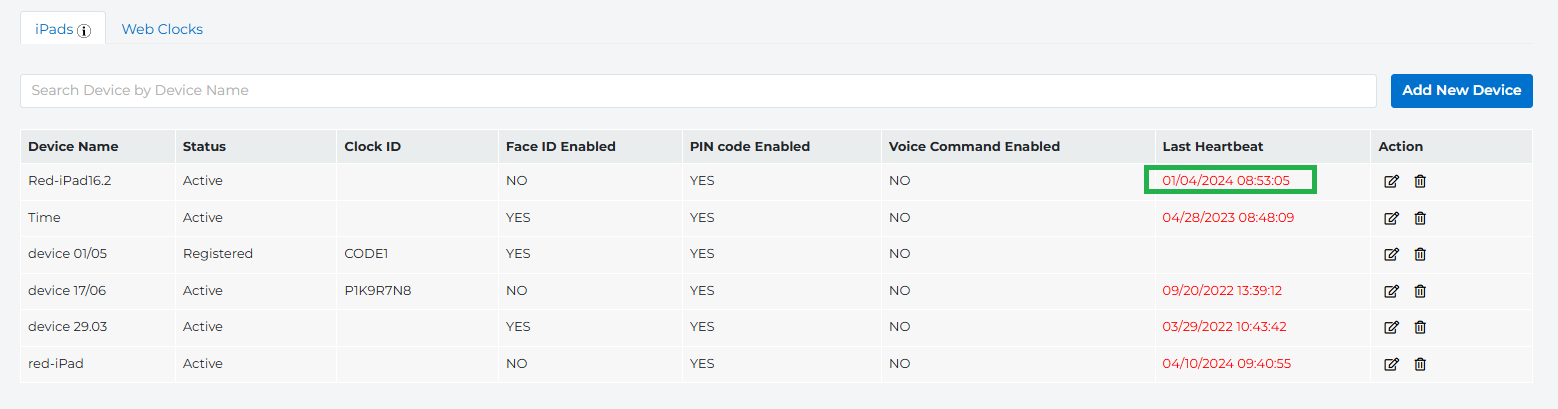Edit the Time device row
The height and width of the screenshot is (409, 1558).
(1390, 218)
